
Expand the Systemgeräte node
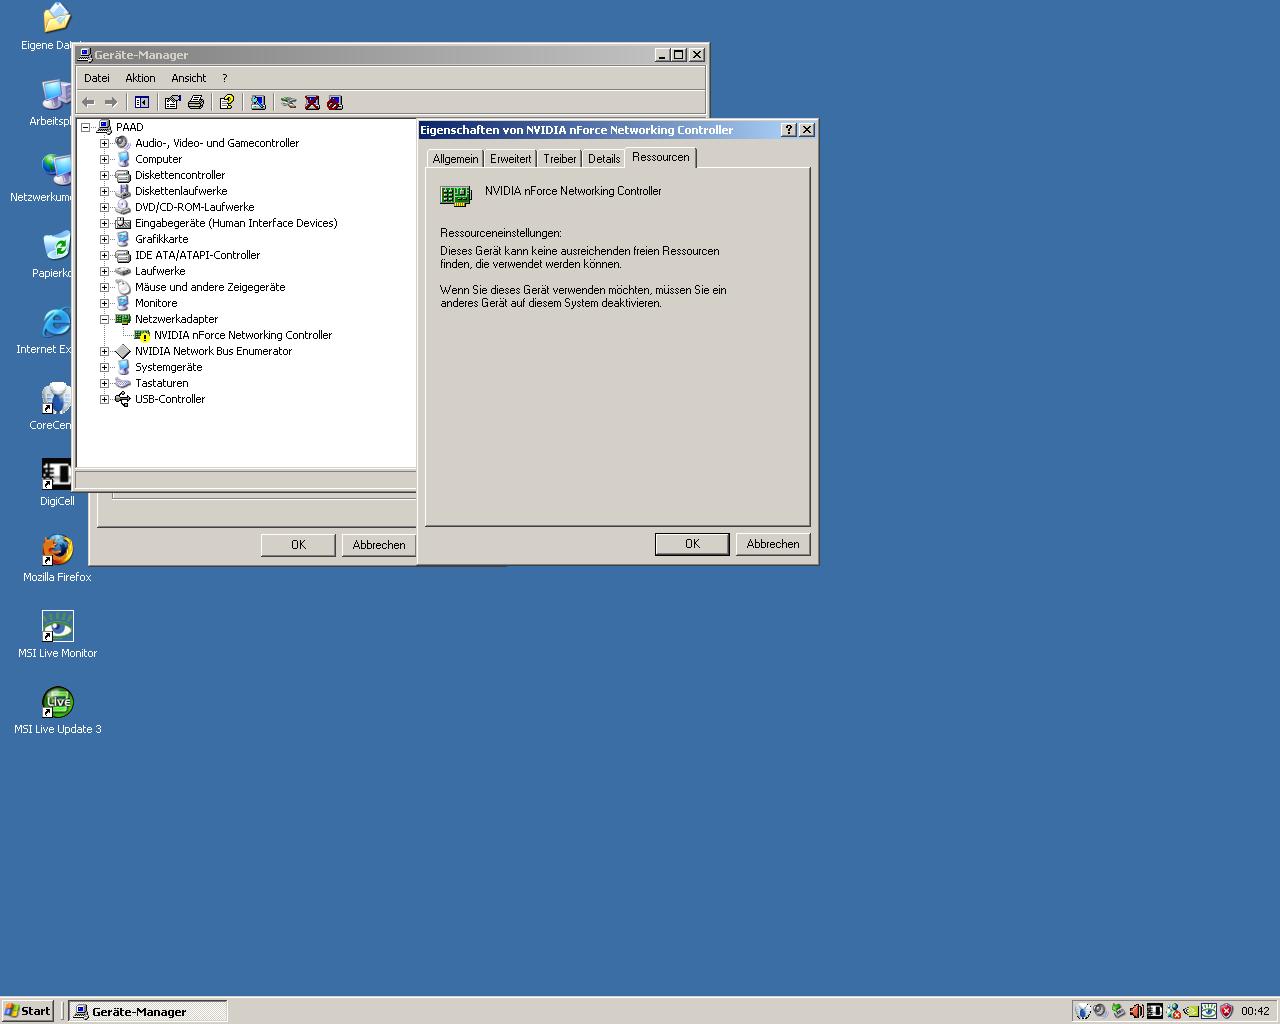coord(104,367)
